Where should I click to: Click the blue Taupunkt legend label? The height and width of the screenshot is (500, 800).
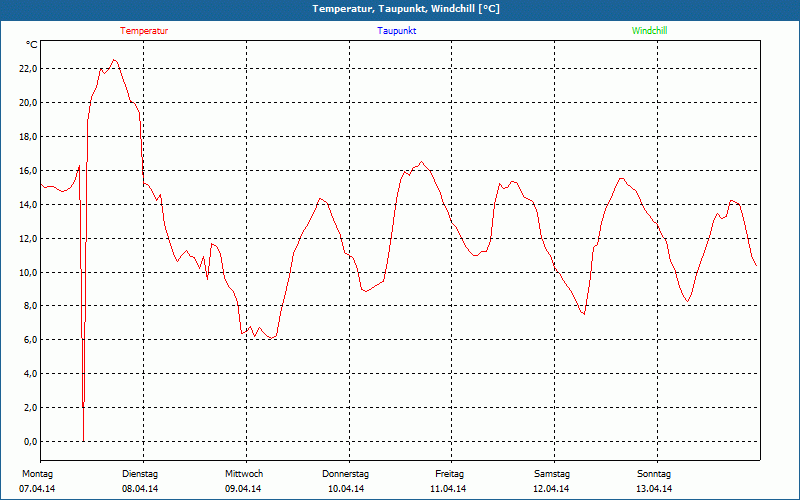coord(397,31)
